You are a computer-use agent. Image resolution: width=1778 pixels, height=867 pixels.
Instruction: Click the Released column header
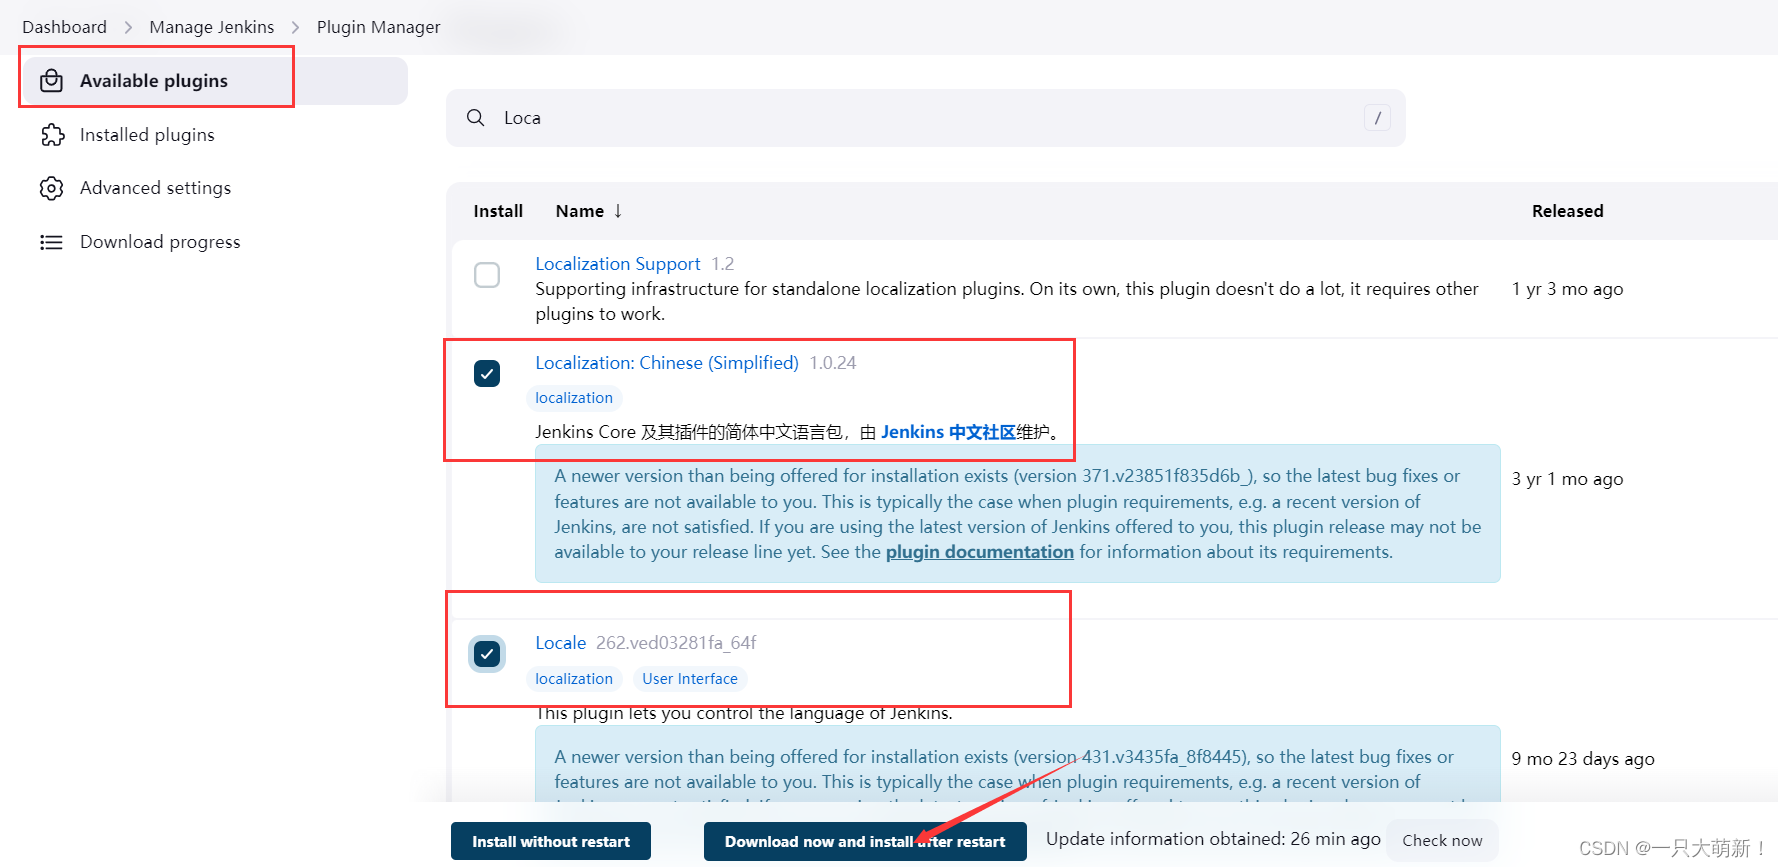[1567, 211]
